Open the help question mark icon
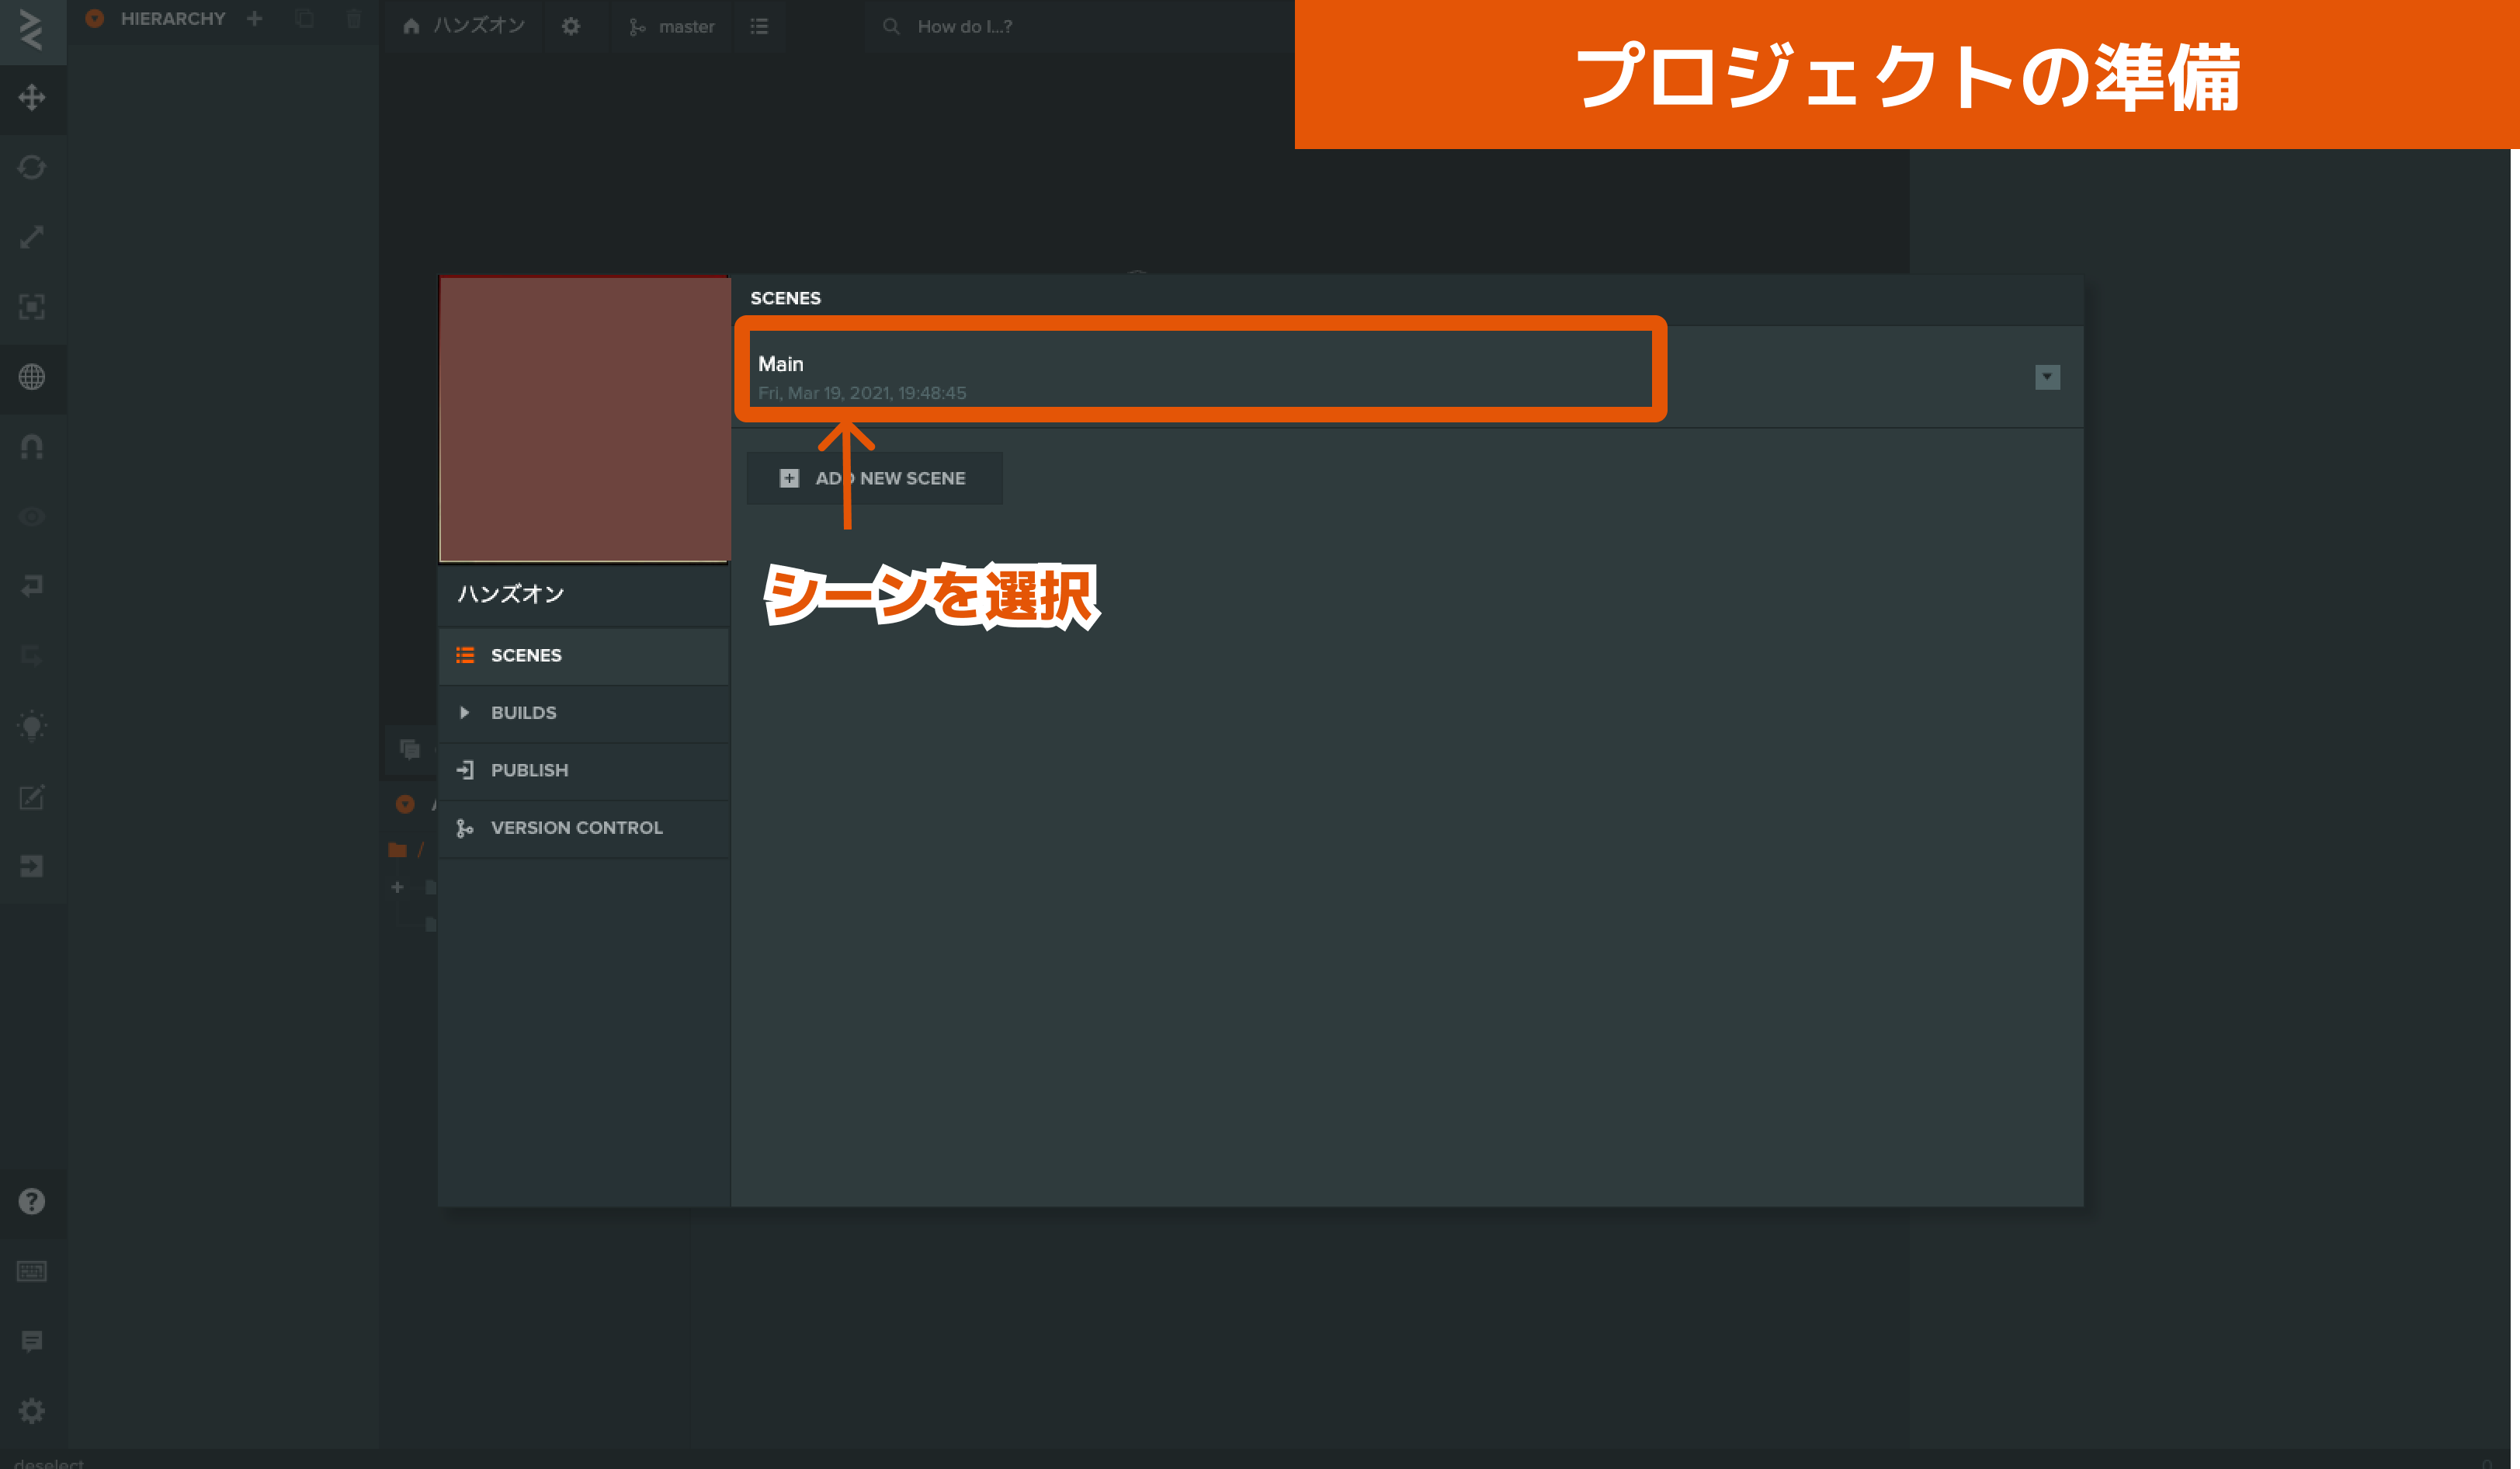The width and height of the screenshot is (2520, 1469). pos(32,1201)
